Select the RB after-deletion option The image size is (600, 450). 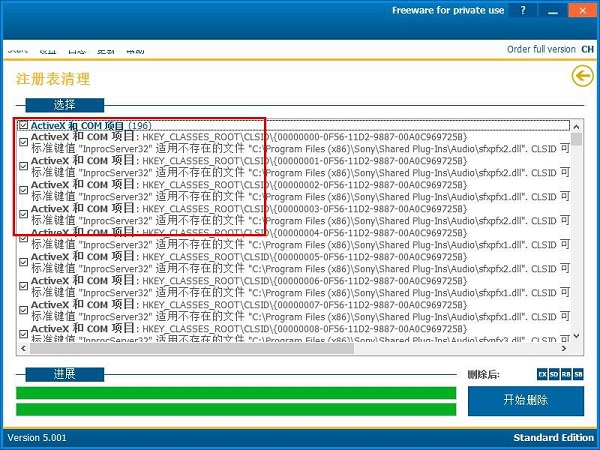coord(566,374)
